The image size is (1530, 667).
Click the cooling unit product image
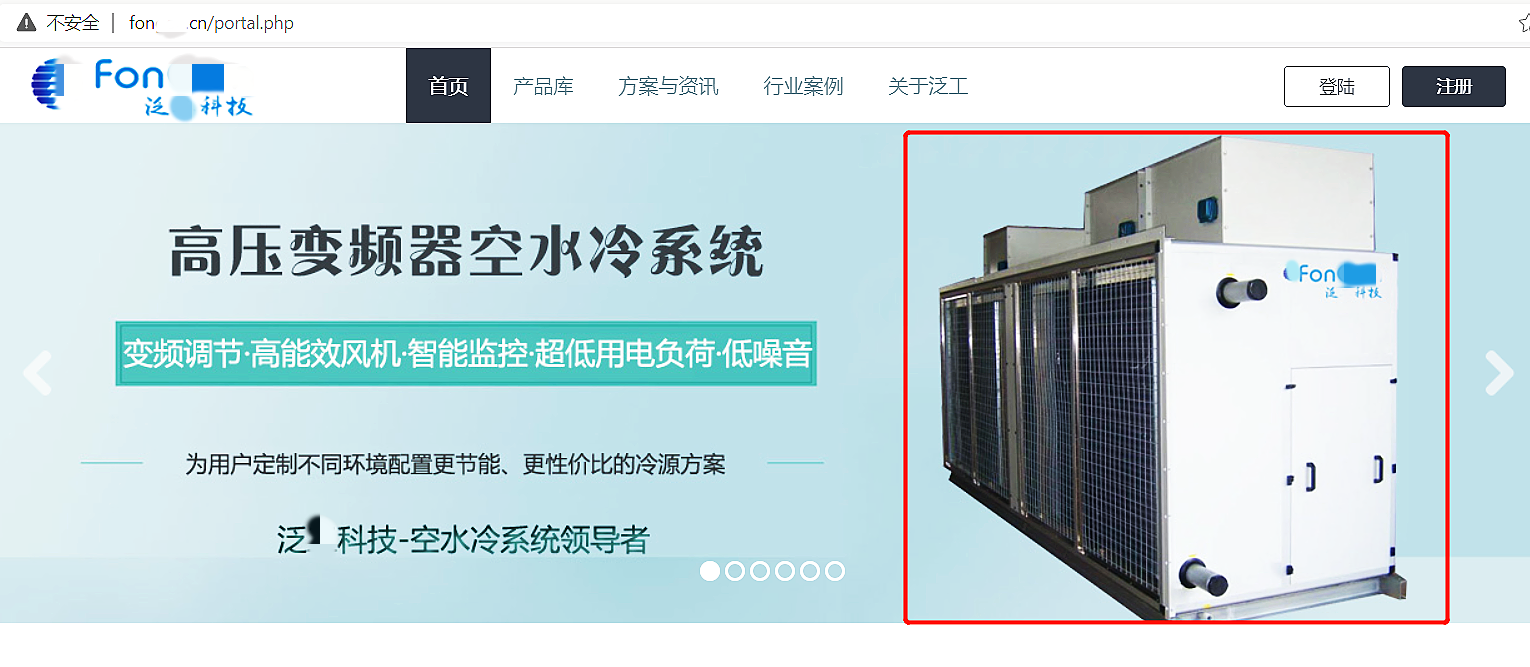(x=1176, y=377)
